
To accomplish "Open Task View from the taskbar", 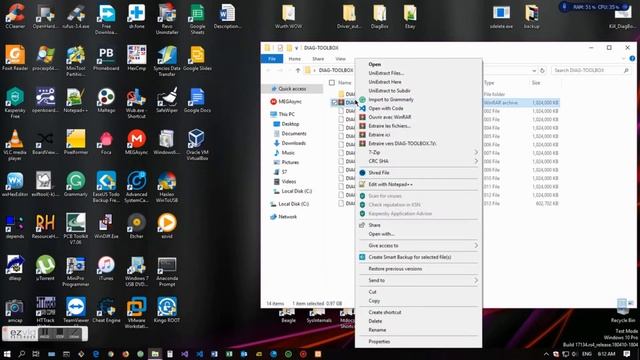I will [x=36, y=354].
